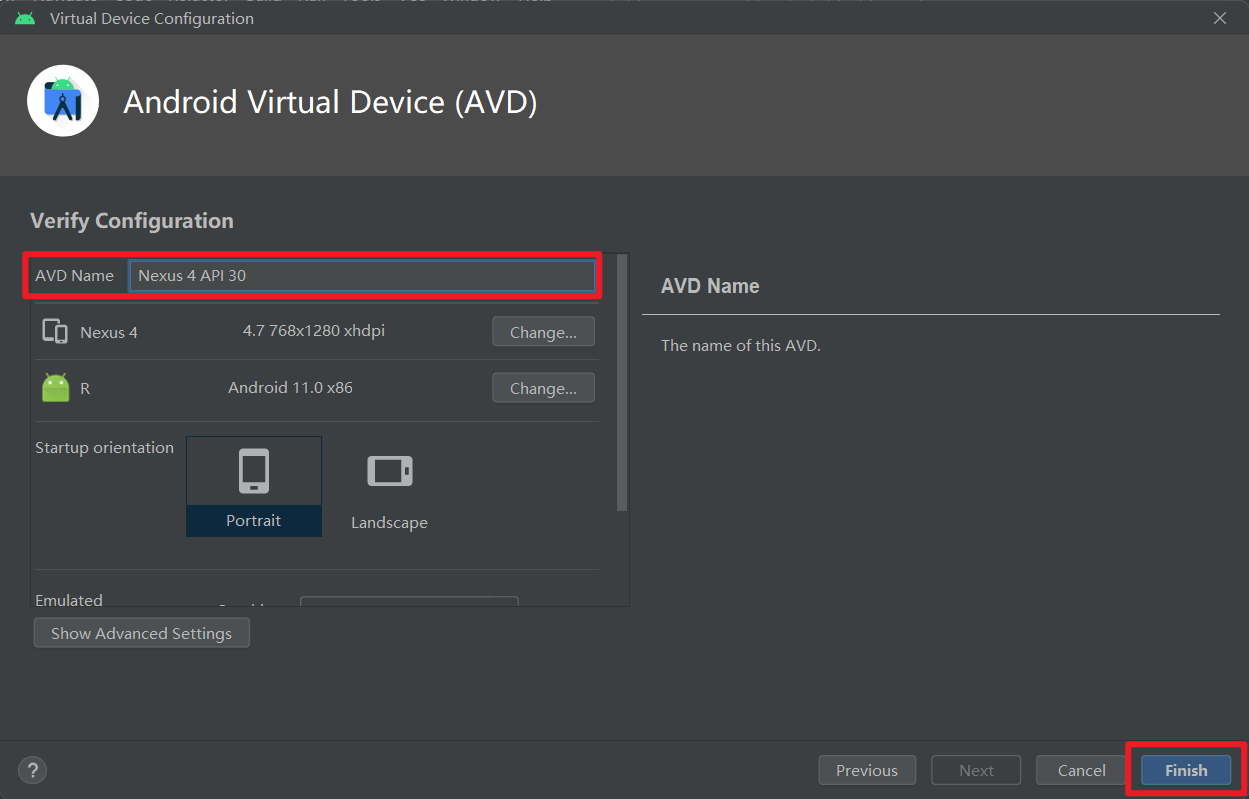
Task: Change the Android 11.0 x86 system image
Action: coord(543,388)
